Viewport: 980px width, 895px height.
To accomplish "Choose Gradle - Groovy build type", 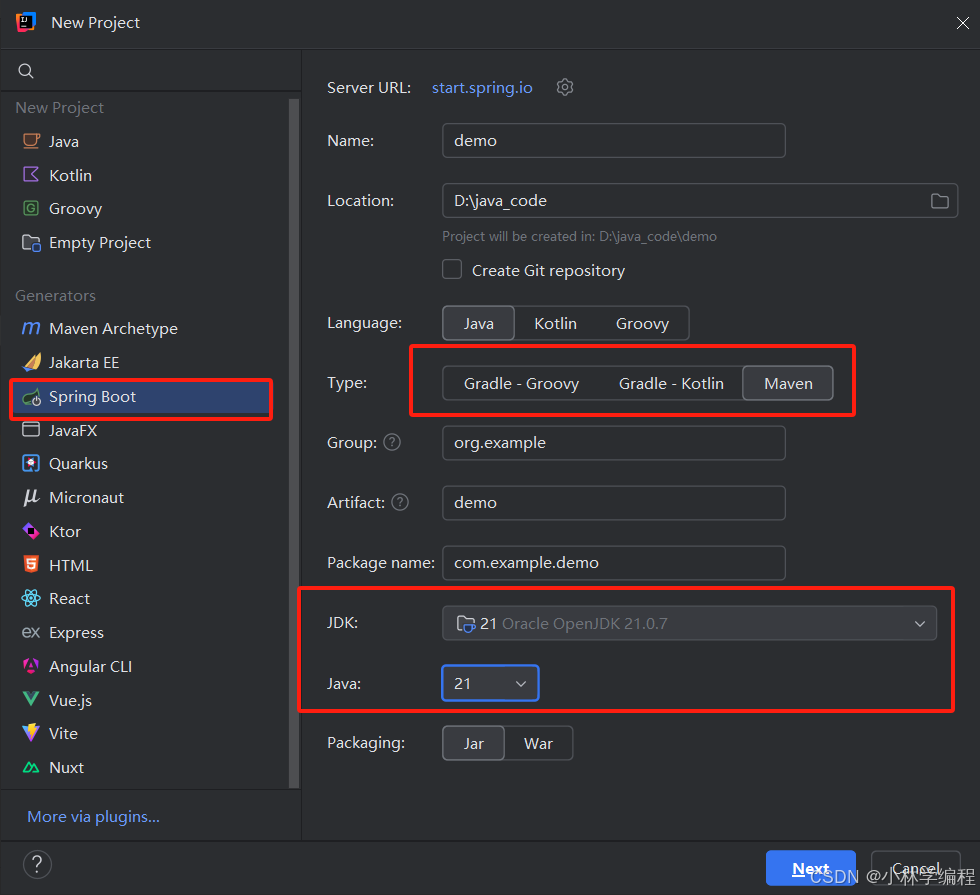I will (x=521, y=383).
